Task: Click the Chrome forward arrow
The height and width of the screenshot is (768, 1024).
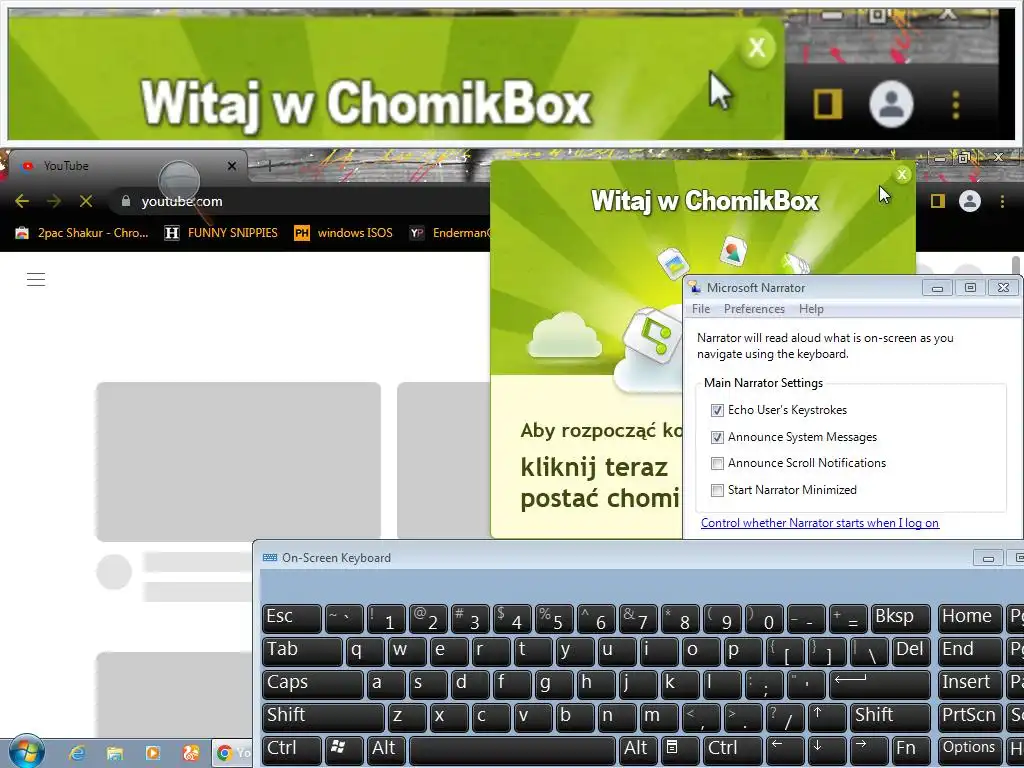Action: 54,201
